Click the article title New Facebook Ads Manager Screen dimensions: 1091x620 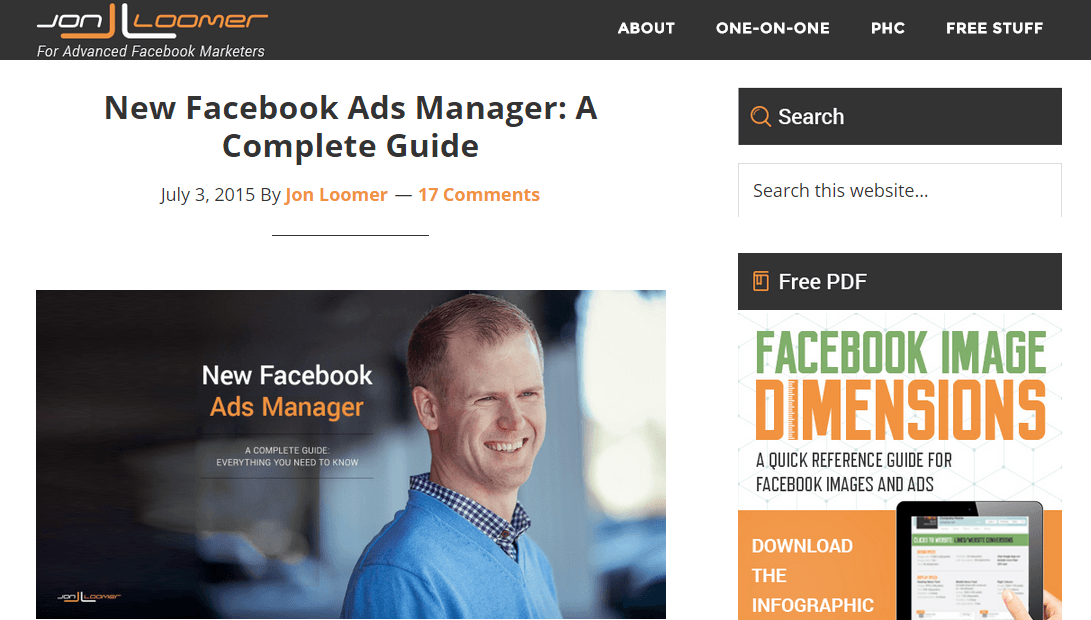coord(351,127)
